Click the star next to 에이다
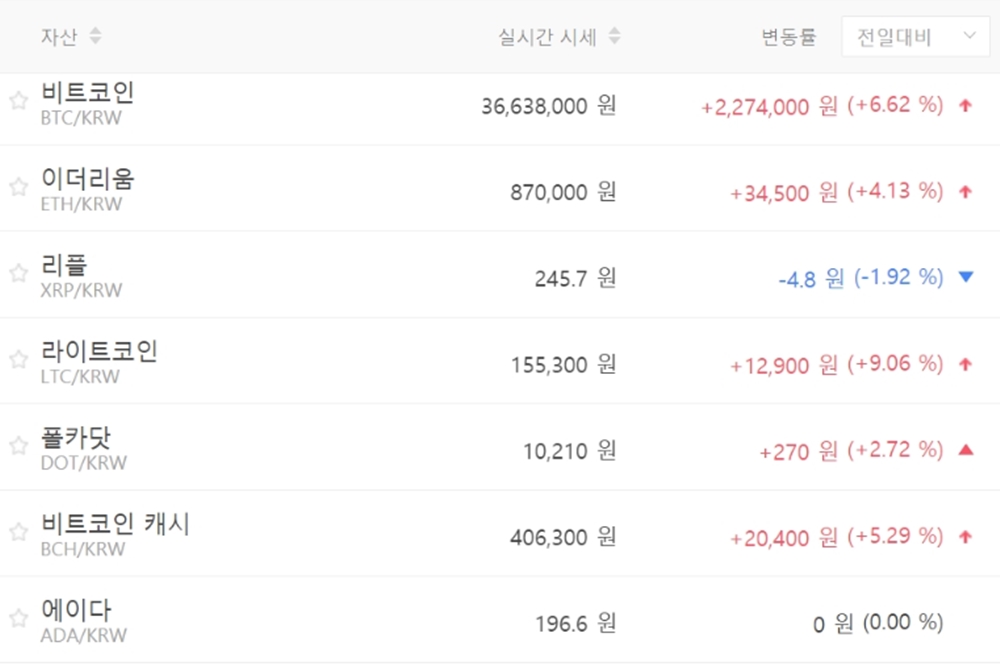The width and height of the screenshot is (1000, 666). [x=18, y=618]
